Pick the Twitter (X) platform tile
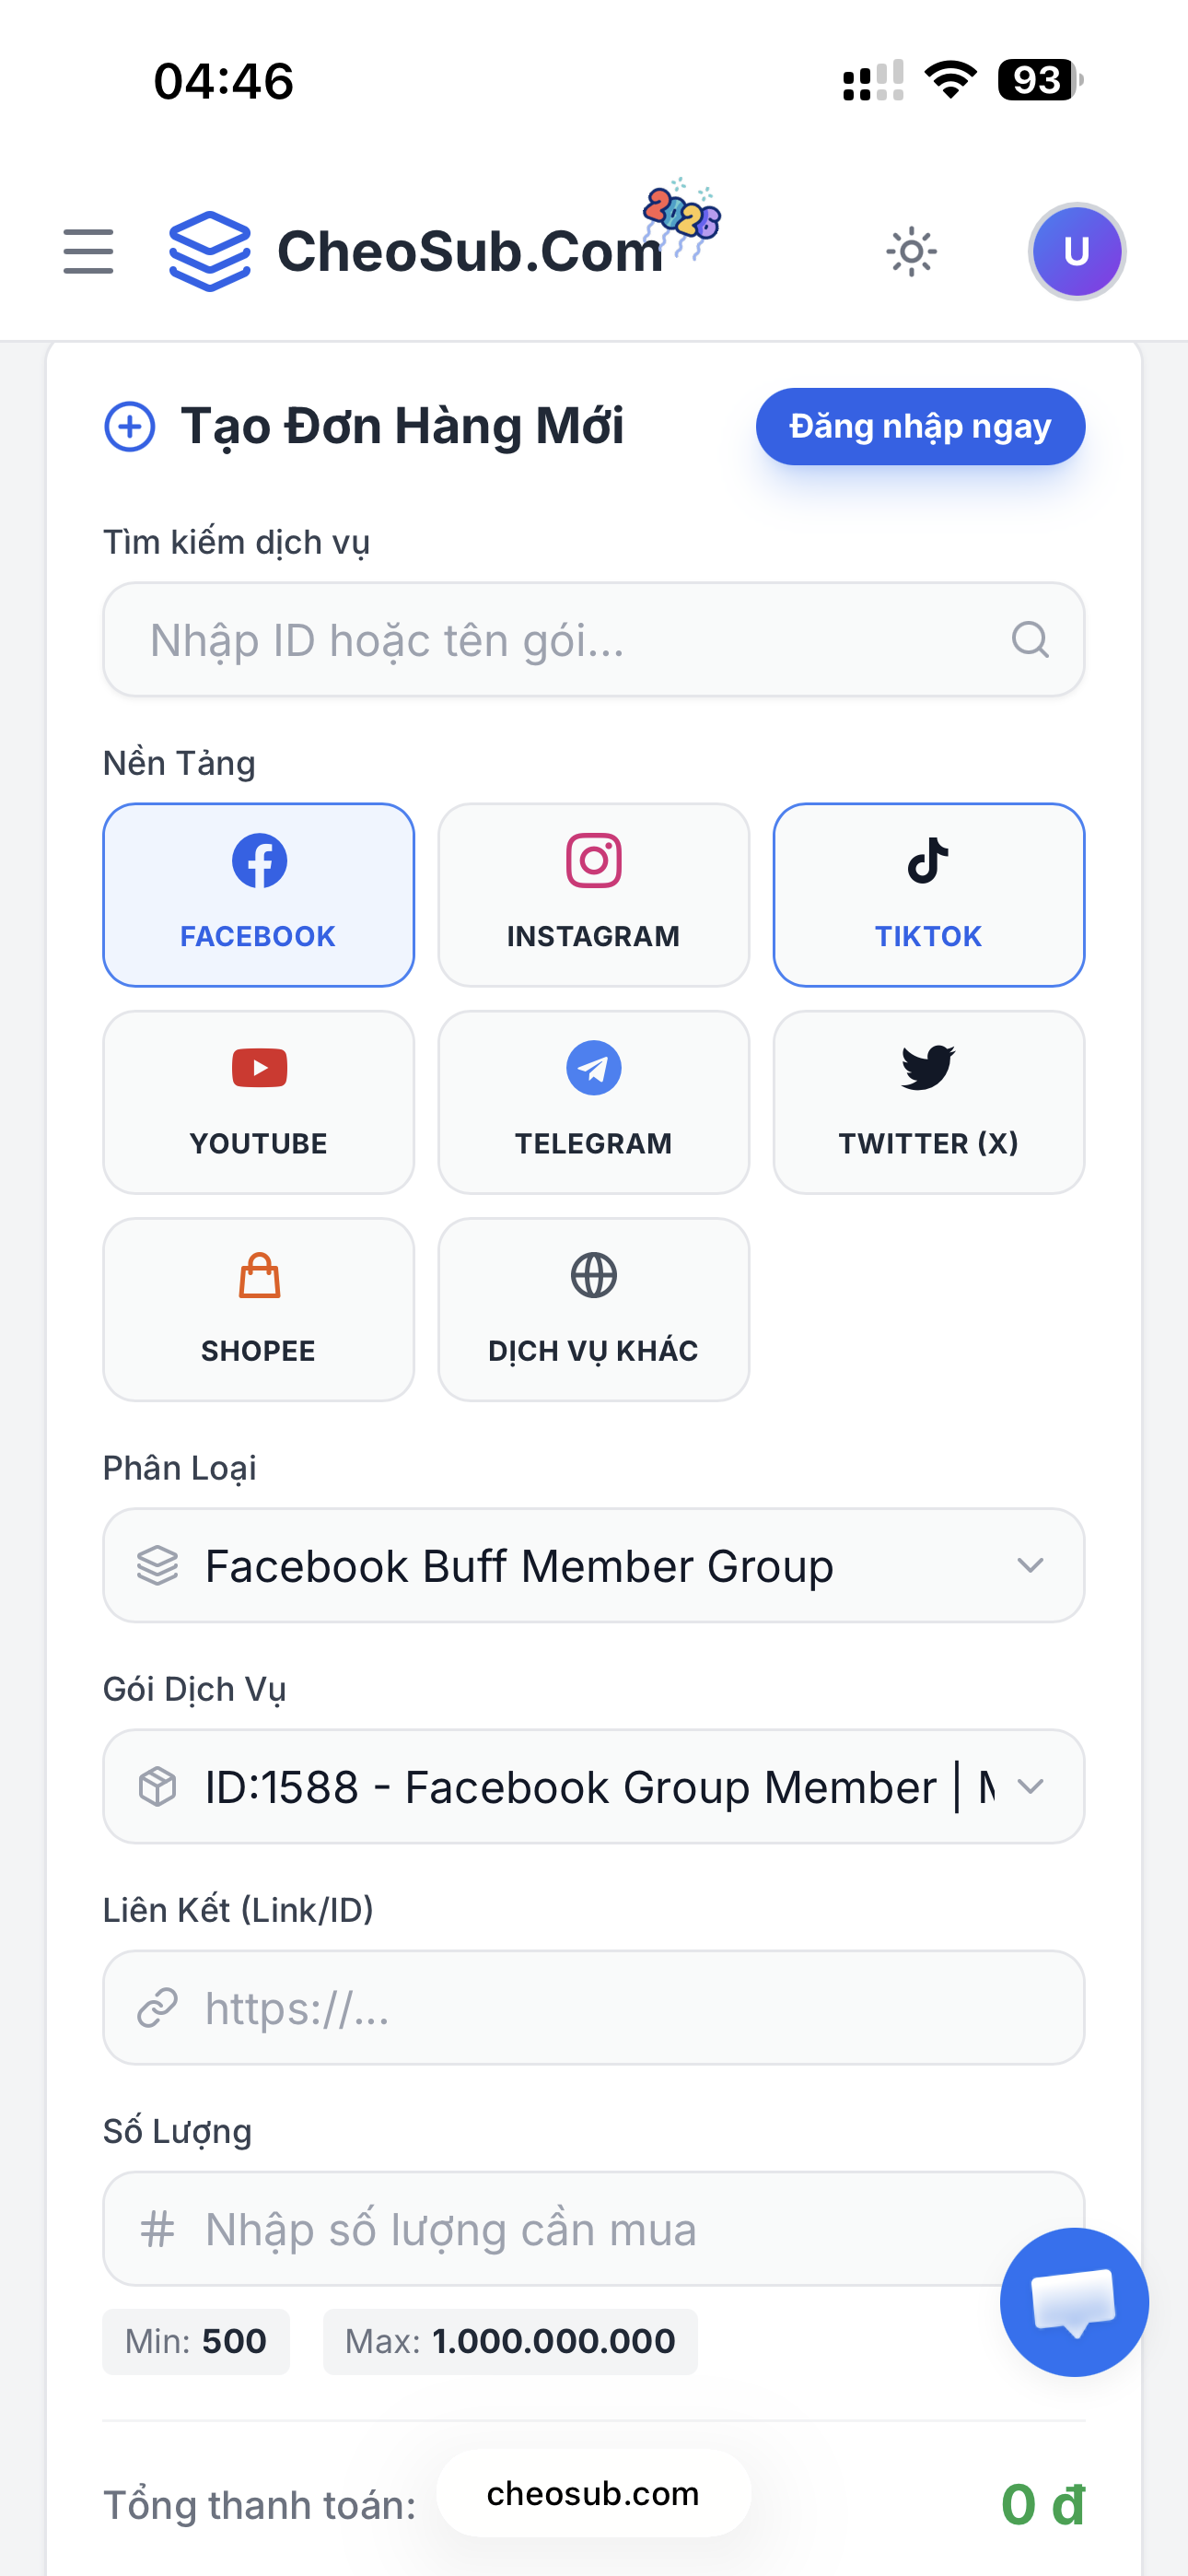The width and height of the screenshot is (1188, 2576). 928,1102
